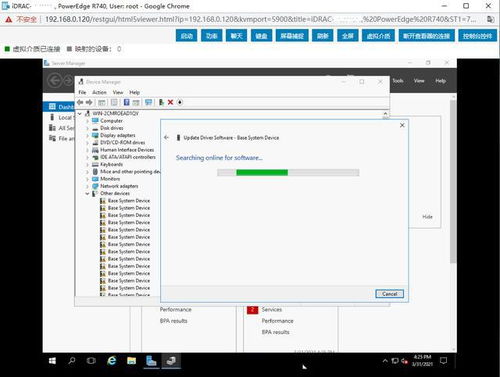500x377 pixels.
Task: Open the iDRAC 键盘 (Keyboard) button
Action: coord(261,36)
